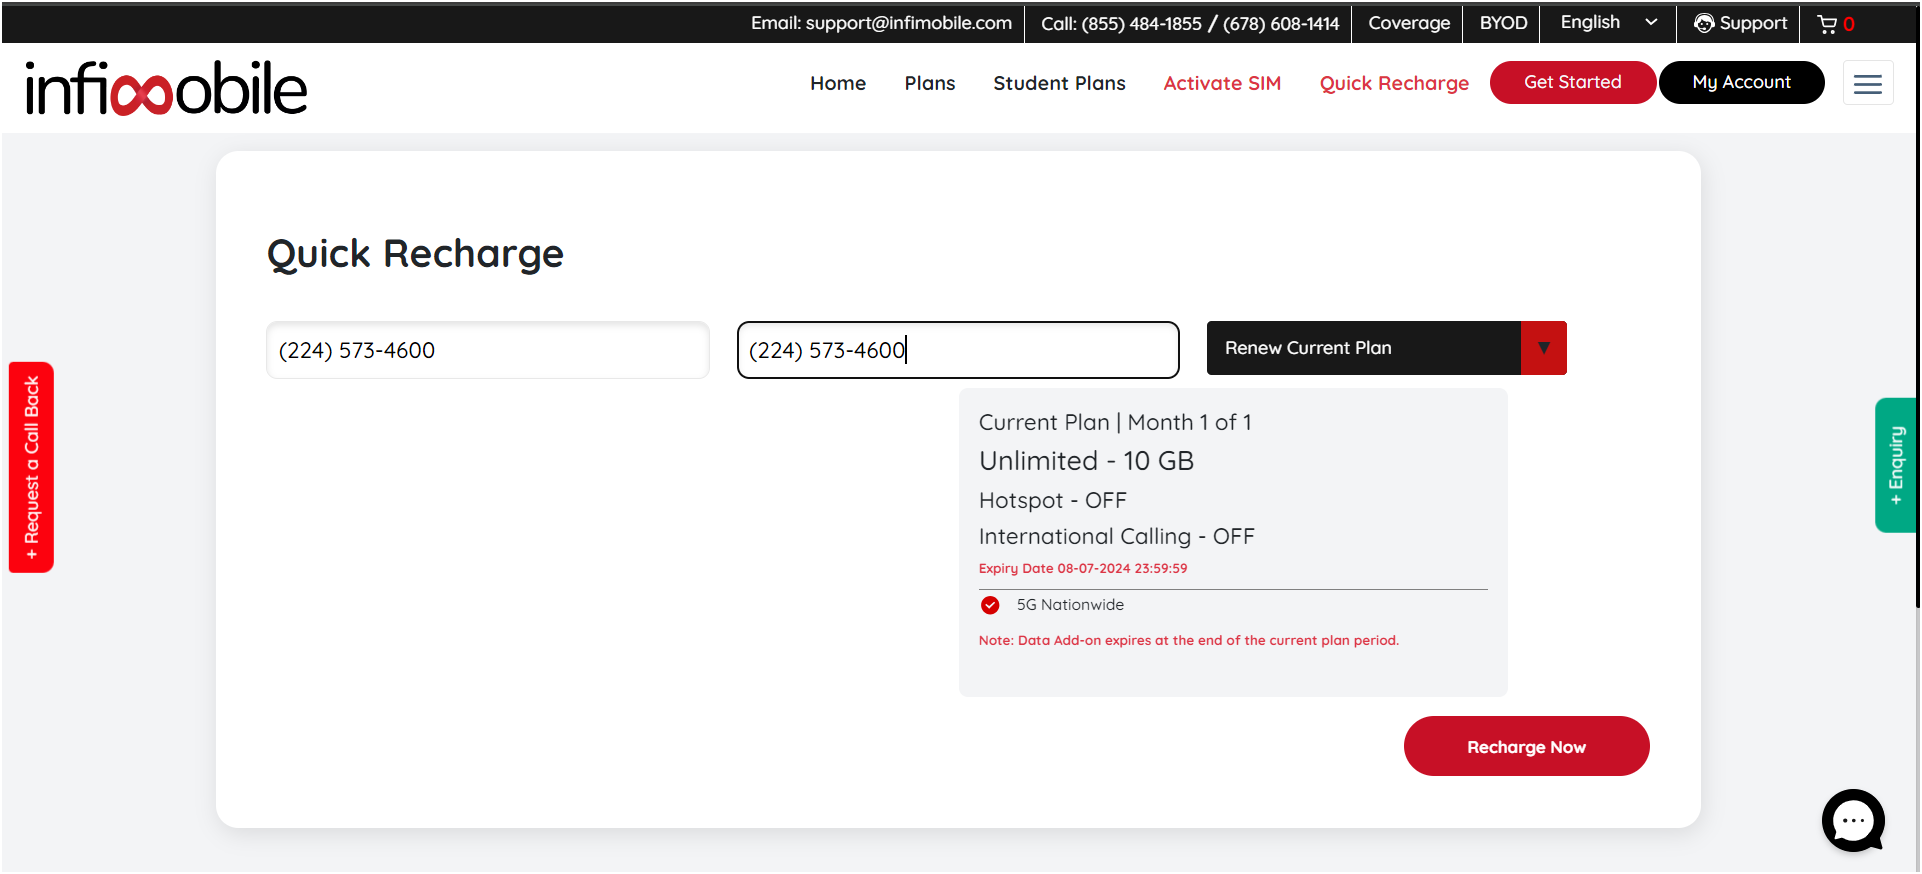Click the support email address link
This screenshot has width=1922, height=874.
[x=881, y=23]
